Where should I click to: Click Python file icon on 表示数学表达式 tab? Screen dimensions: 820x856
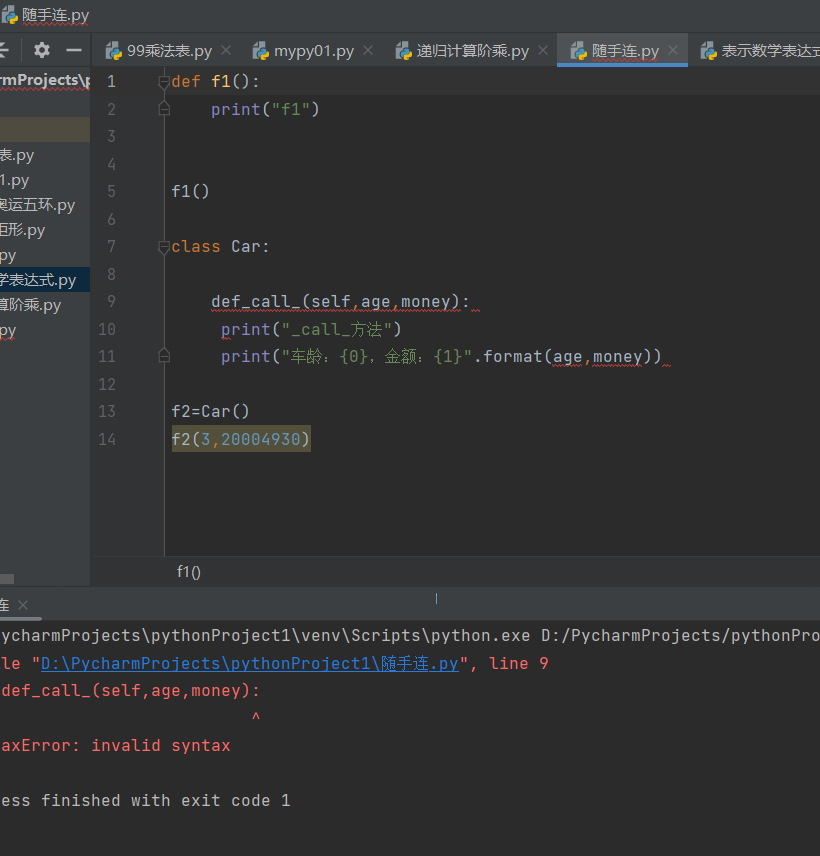point(709,51)
